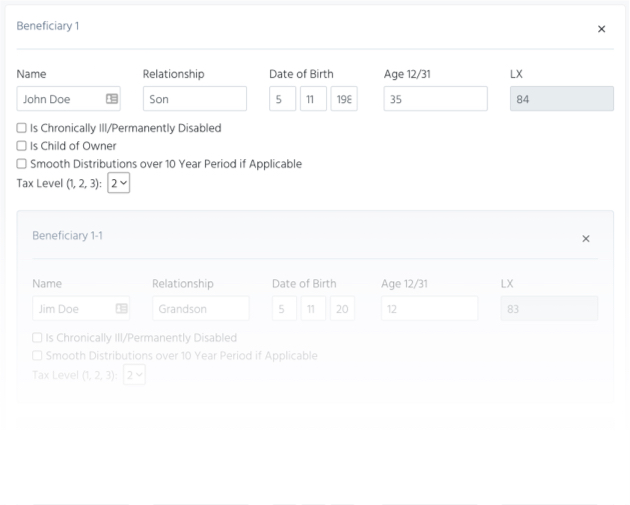
Task: Click the Age 12/31 field showing 35
Action: coord(435,99)
